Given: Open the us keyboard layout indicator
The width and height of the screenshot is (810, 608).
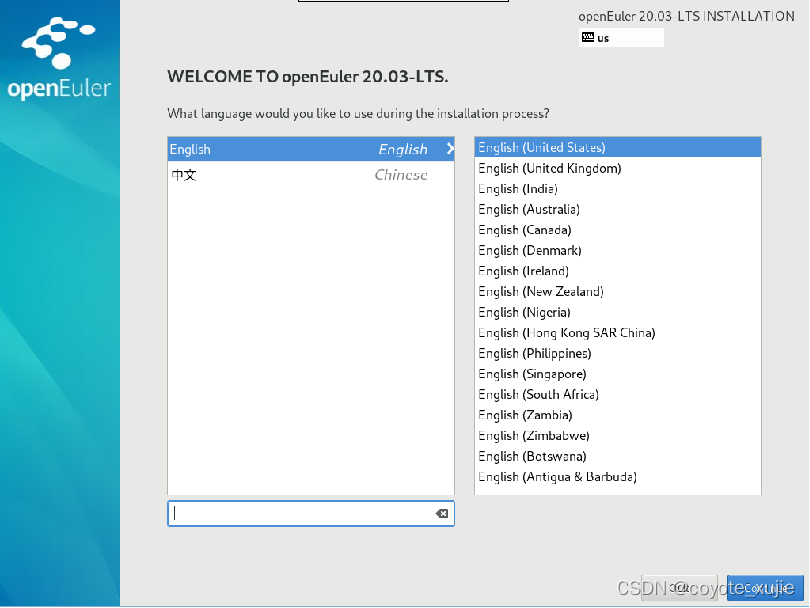Looking at the screenshot, I should coord(621,37).
